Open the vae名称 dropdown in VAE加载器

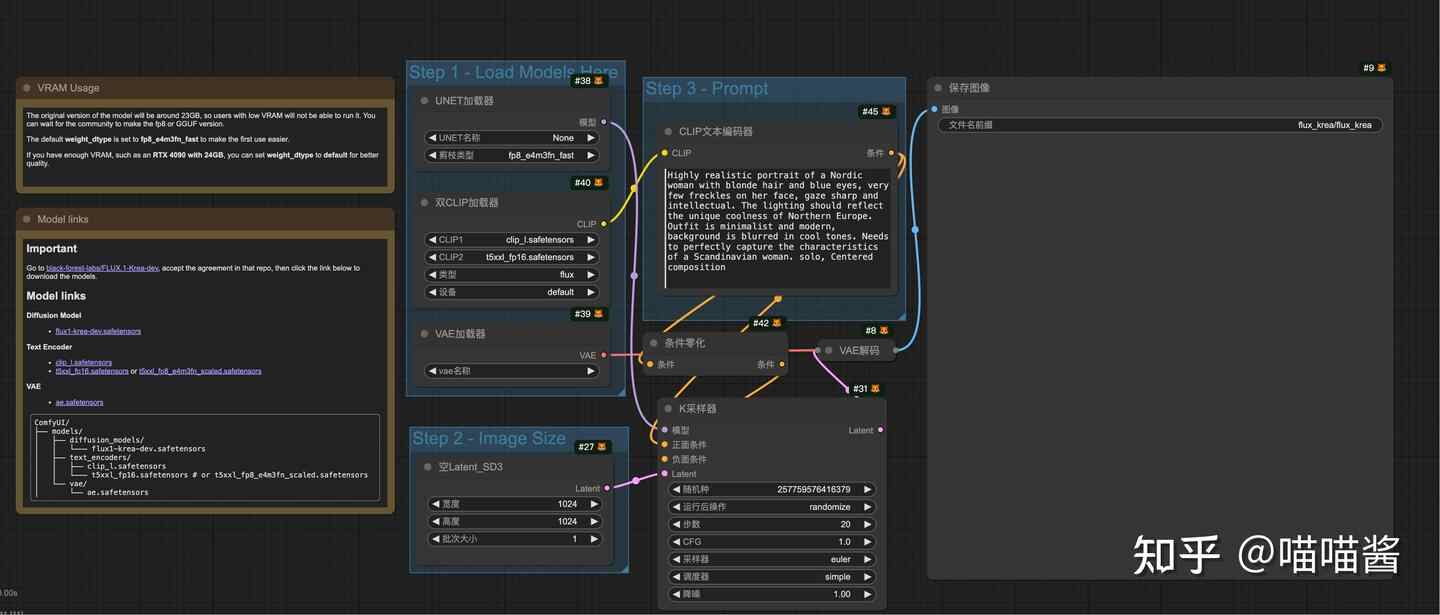(512, 371)
